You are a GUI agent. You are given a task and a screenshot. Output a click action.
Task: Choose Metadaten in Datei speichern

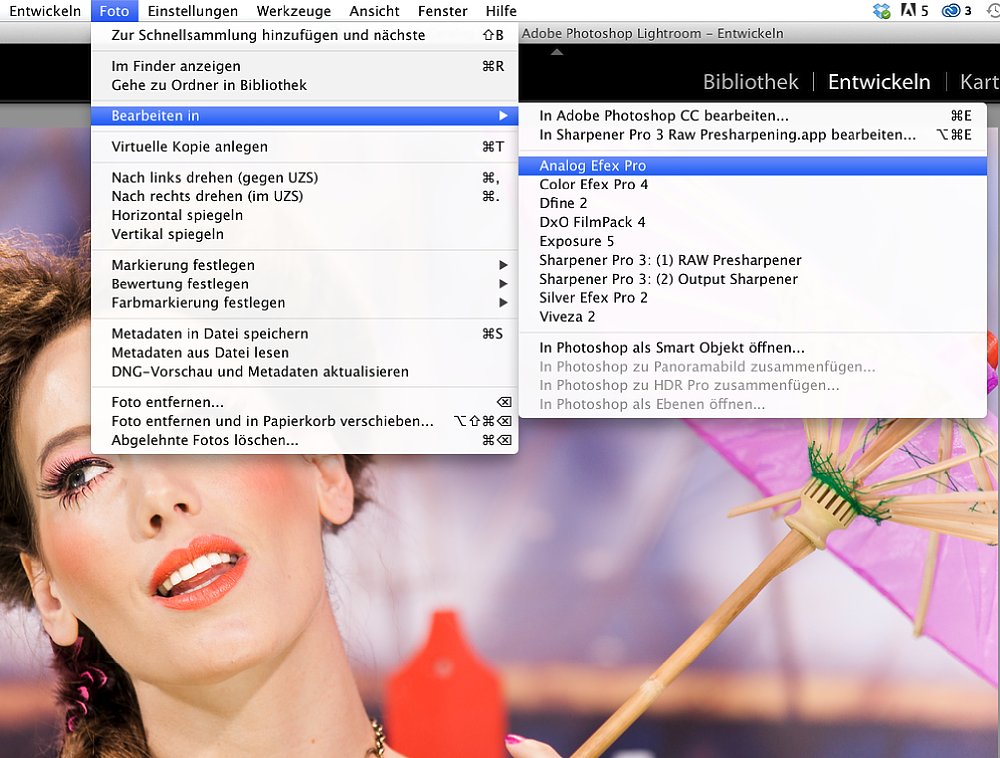(x=305, y=333)
